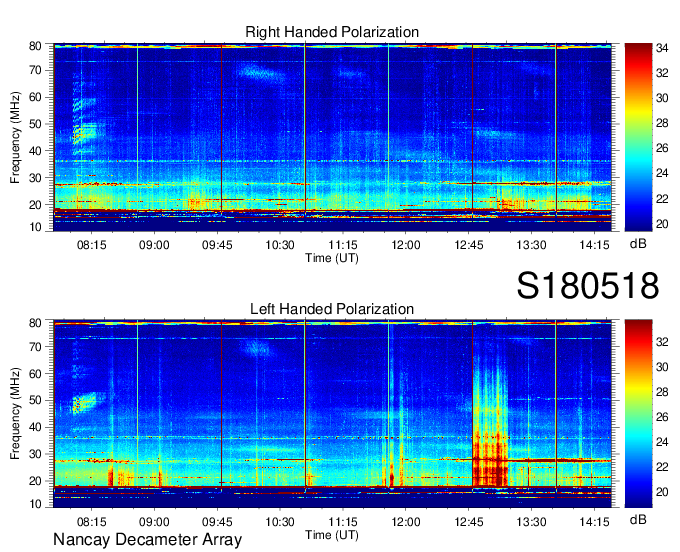Click the 09:00 tick under Right Handed plot
Image resolution: width=680 pixels, height=552 pixels.
tap(154, 245)
